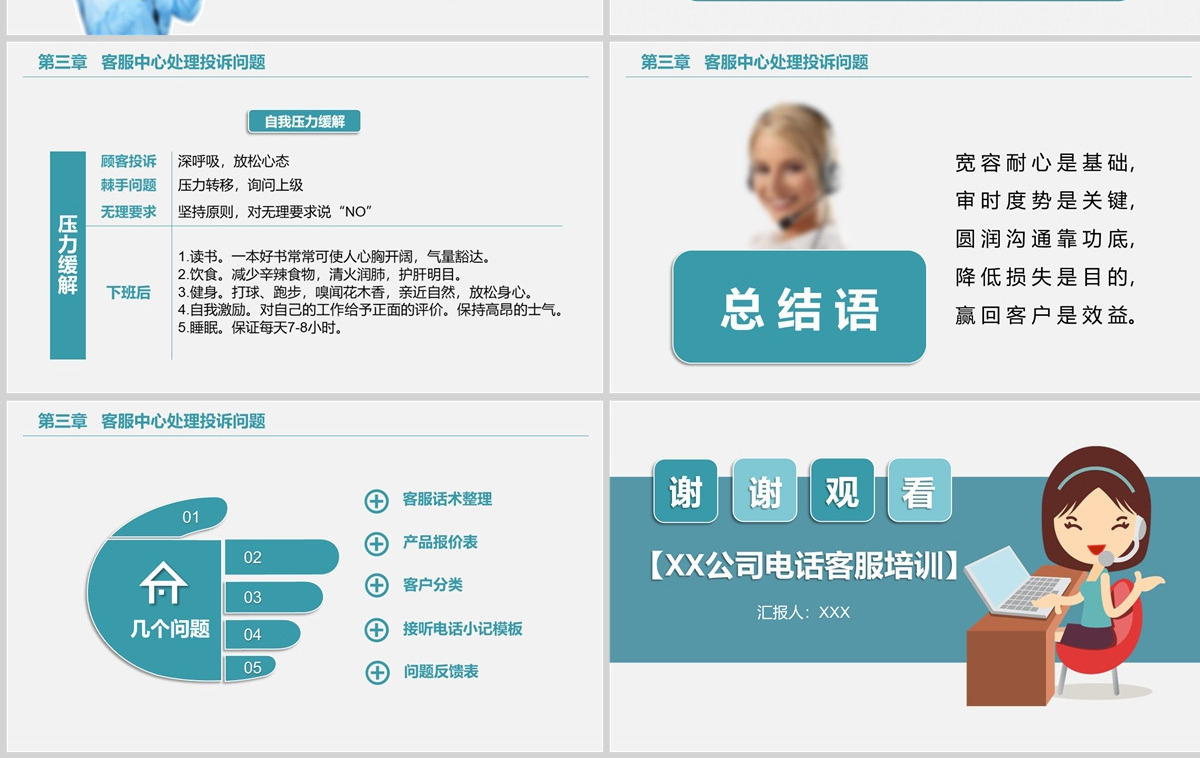The width and height of the screenshot is (1200, 758).
Task: Click text 压力转移，询问上级
Action: point(241,185)
